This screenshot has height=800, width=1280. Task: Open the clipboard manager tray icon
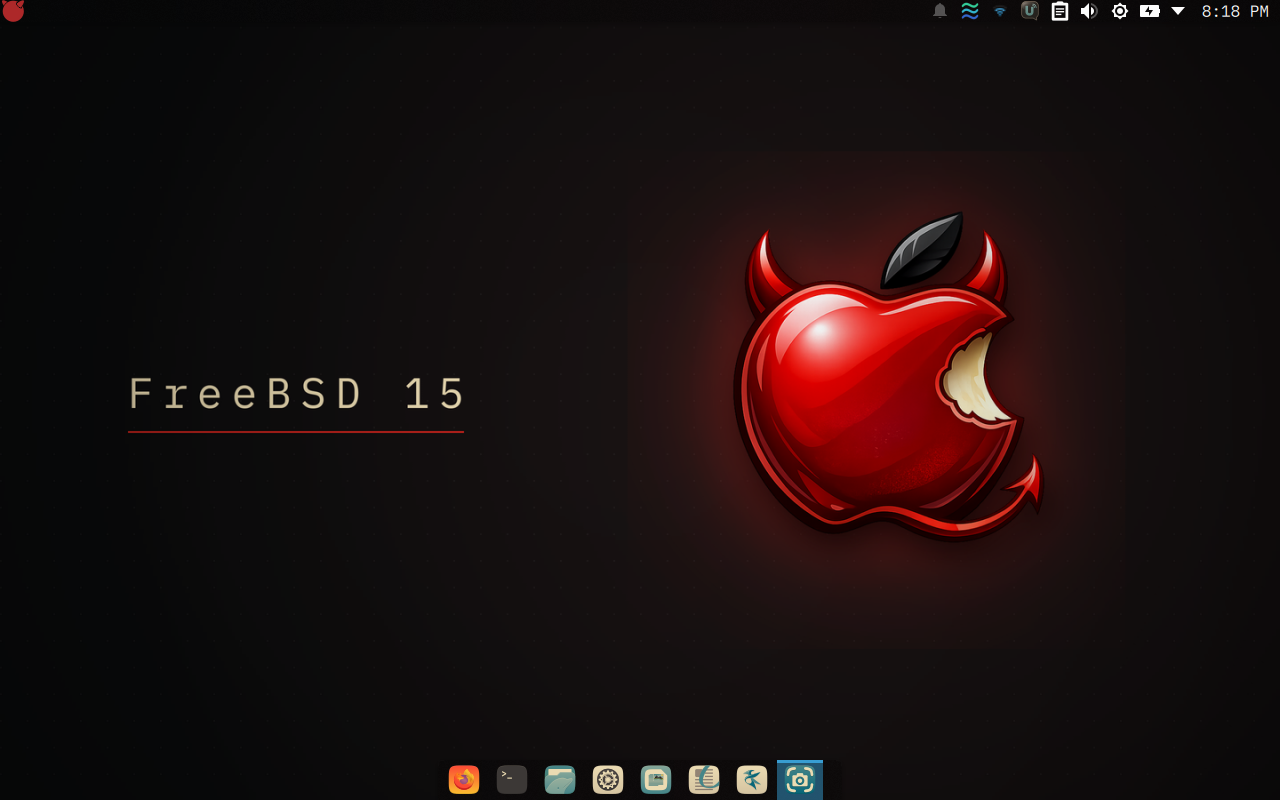[x=1059, y=11]
